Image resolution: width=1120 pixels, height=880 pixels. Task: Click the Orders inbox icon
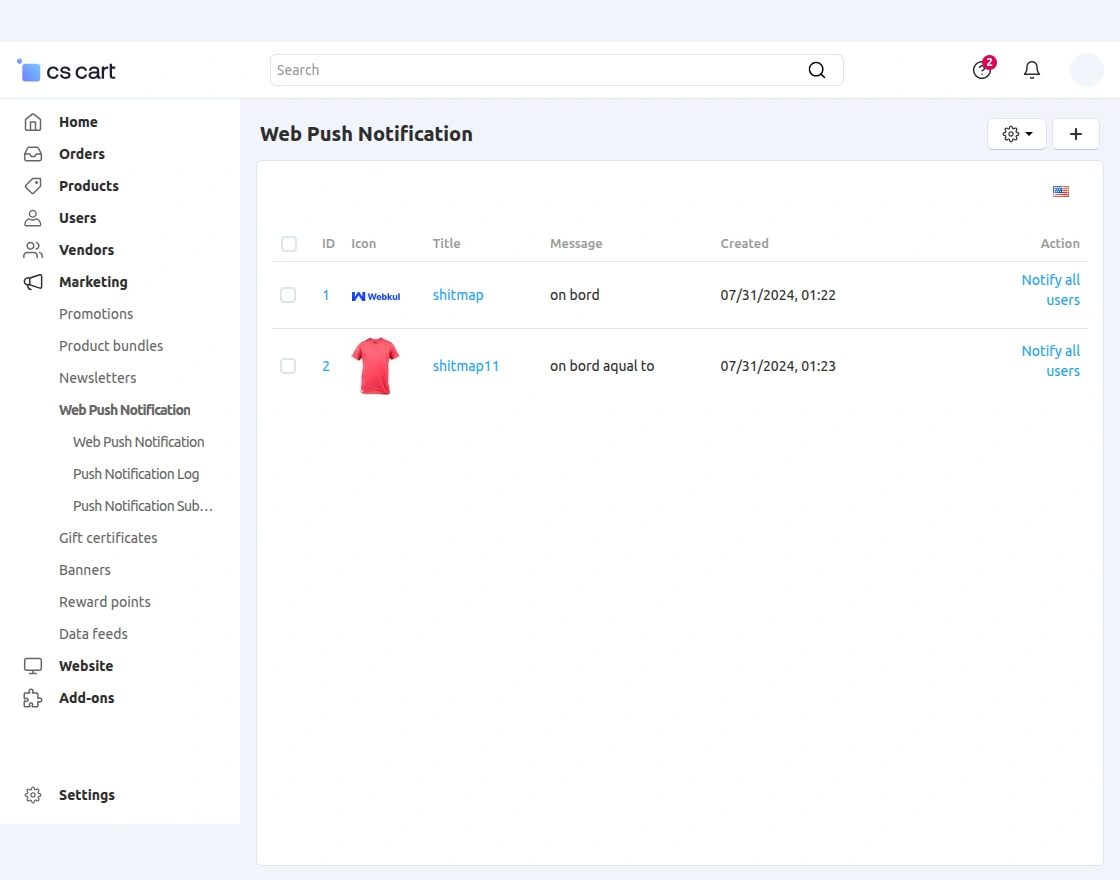click(33, 154)
